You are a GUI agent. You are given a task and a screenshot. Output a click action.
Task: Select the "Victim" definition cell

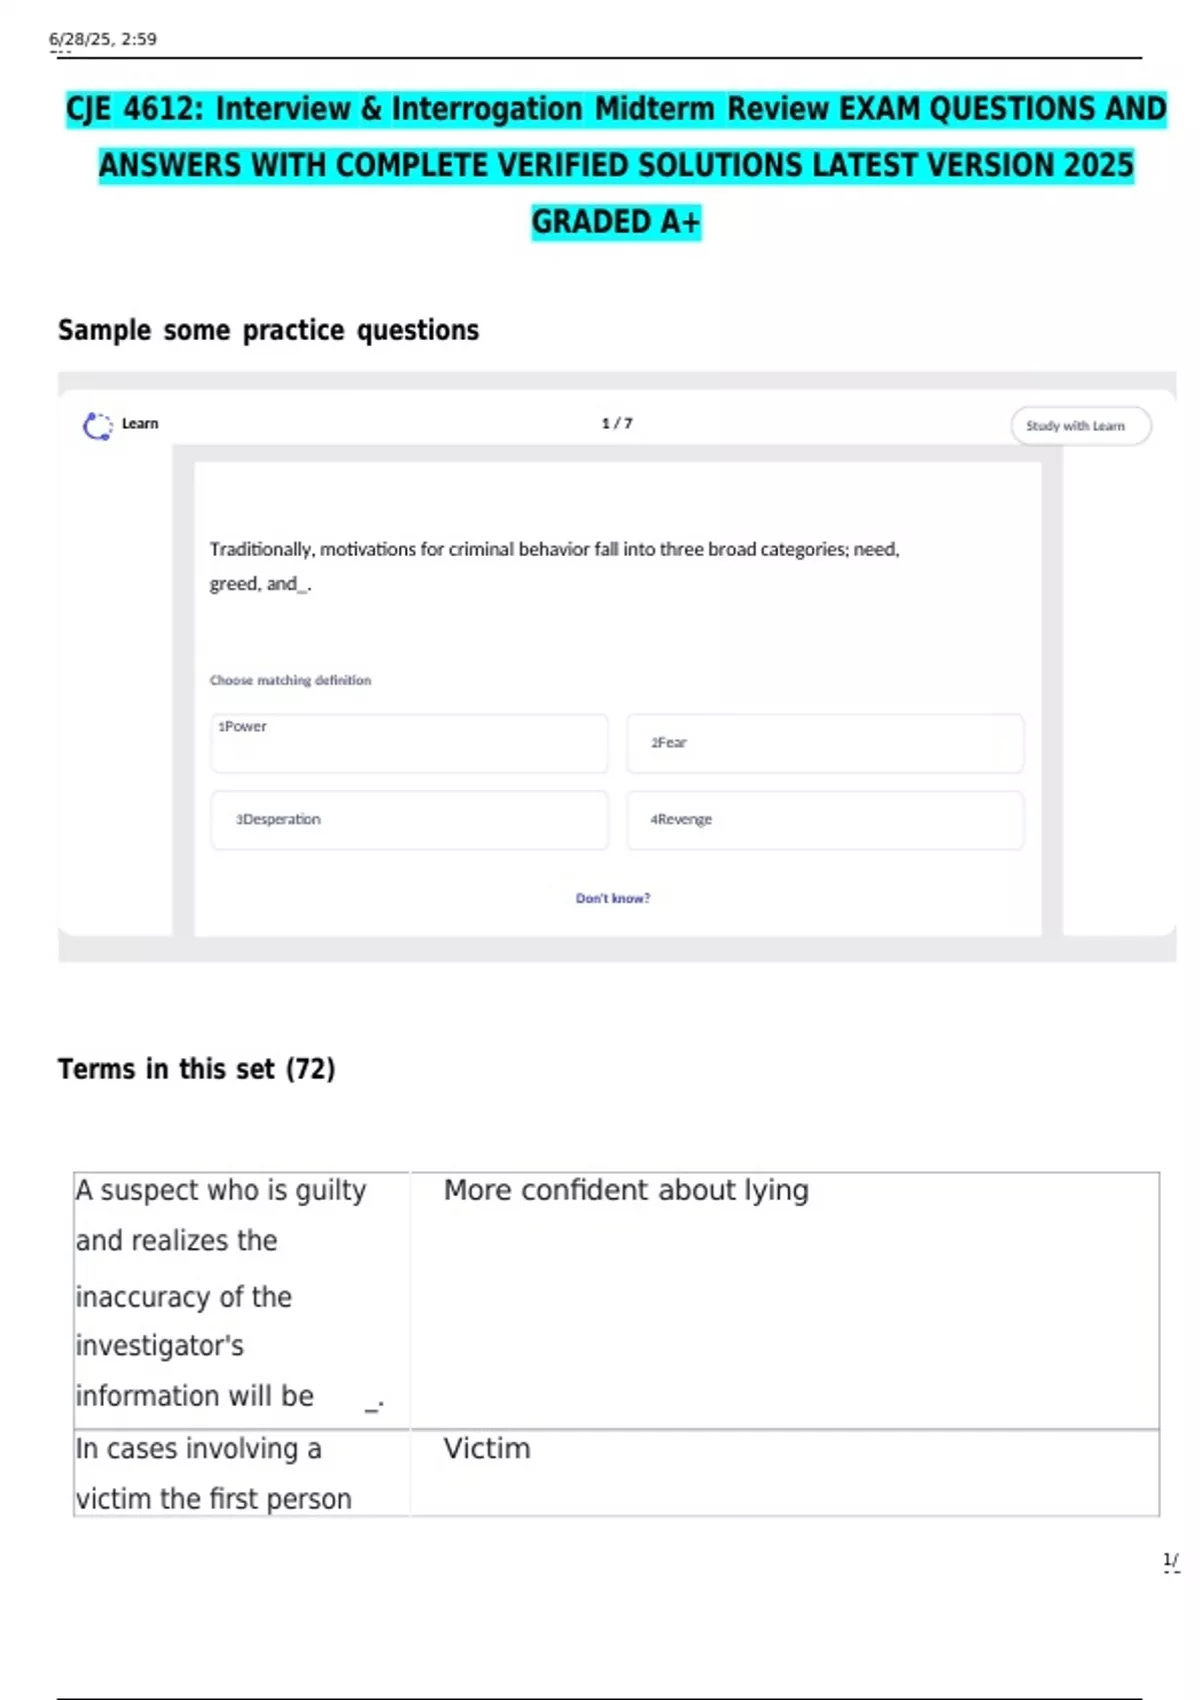tap(487, 1449)
